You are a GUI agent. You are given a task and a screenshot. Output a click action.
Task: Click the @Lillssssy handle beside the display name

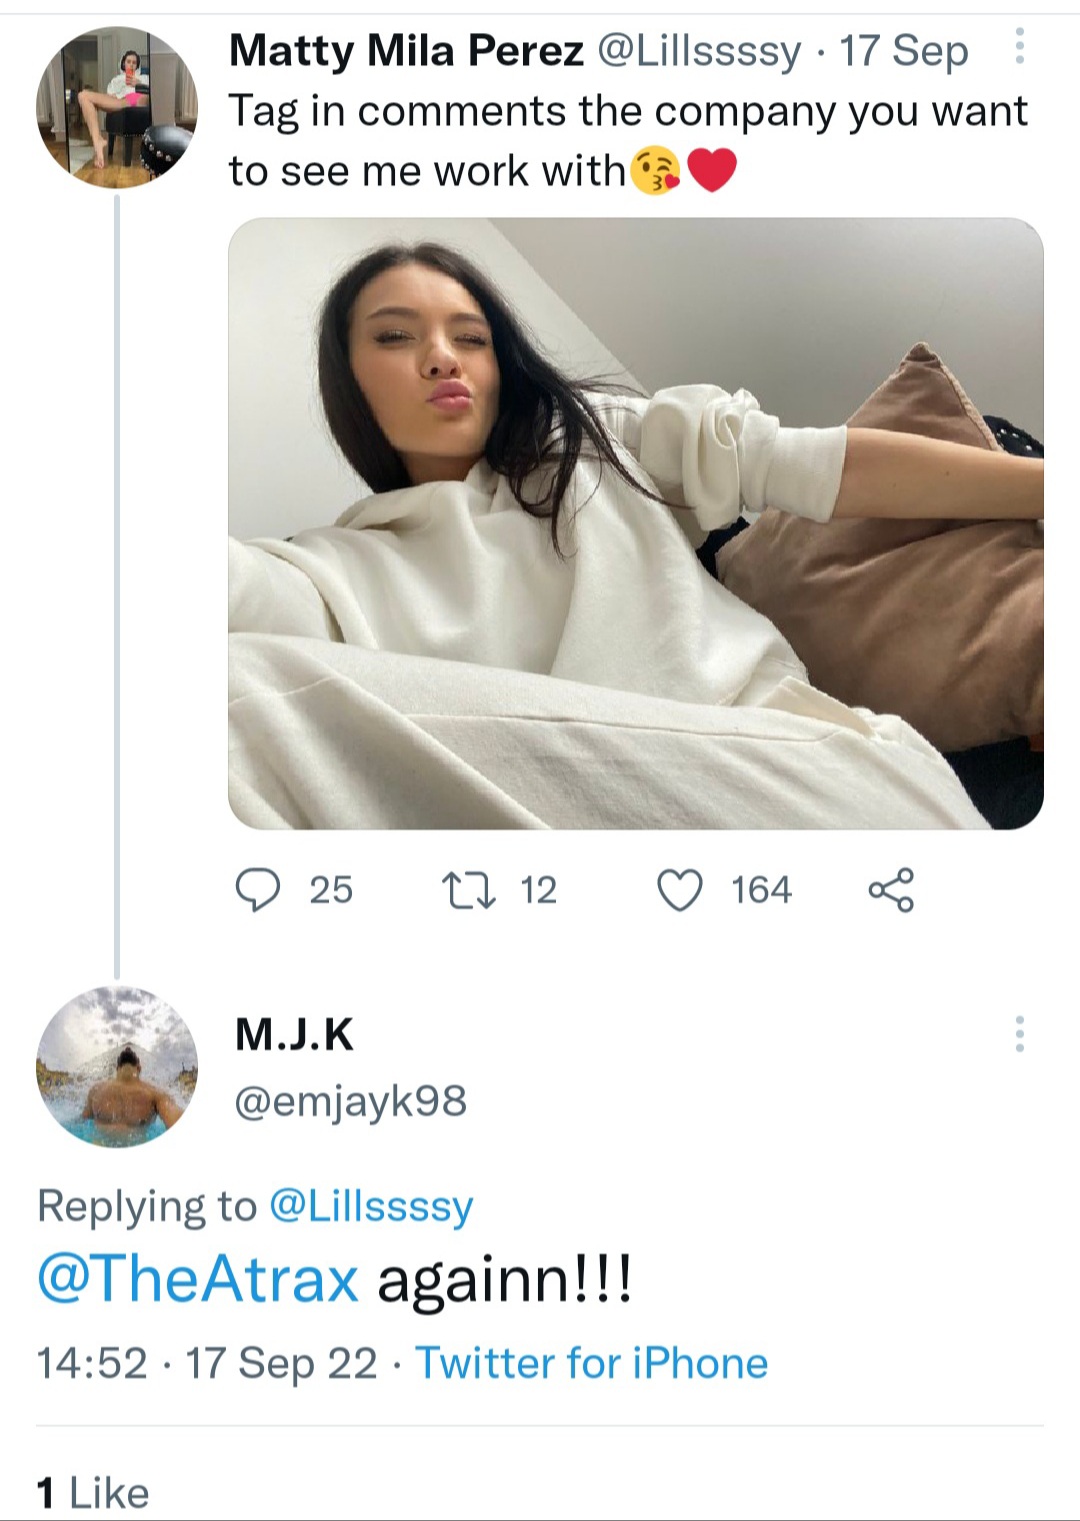coord(699,50)
